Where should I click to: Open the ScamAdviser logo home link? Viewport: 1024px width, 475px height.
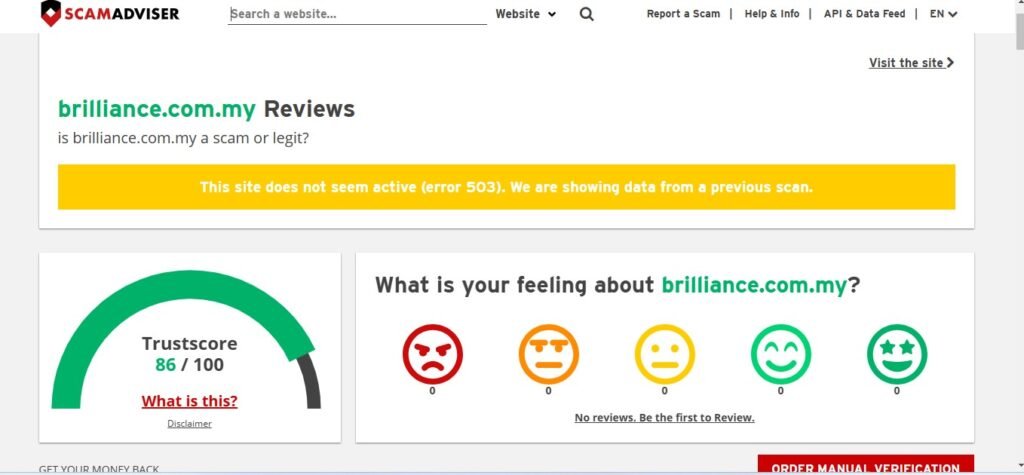(110, 13)
